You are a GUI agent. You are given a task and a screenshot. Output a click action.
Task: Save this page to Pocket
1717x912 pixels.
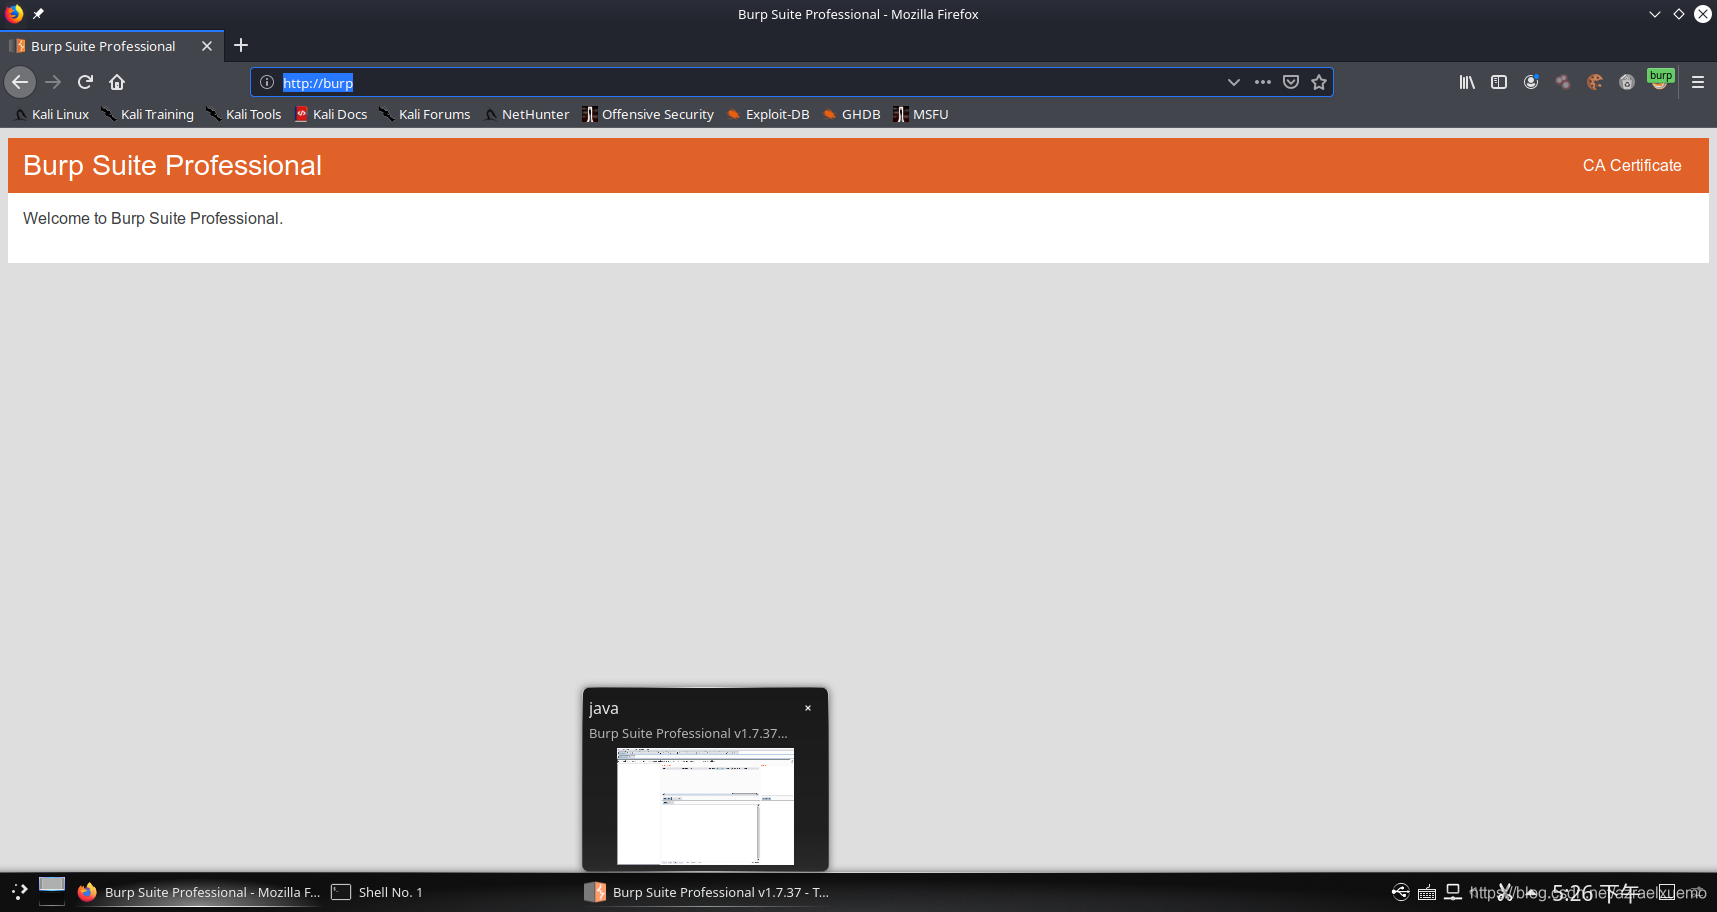[1291, 82]
